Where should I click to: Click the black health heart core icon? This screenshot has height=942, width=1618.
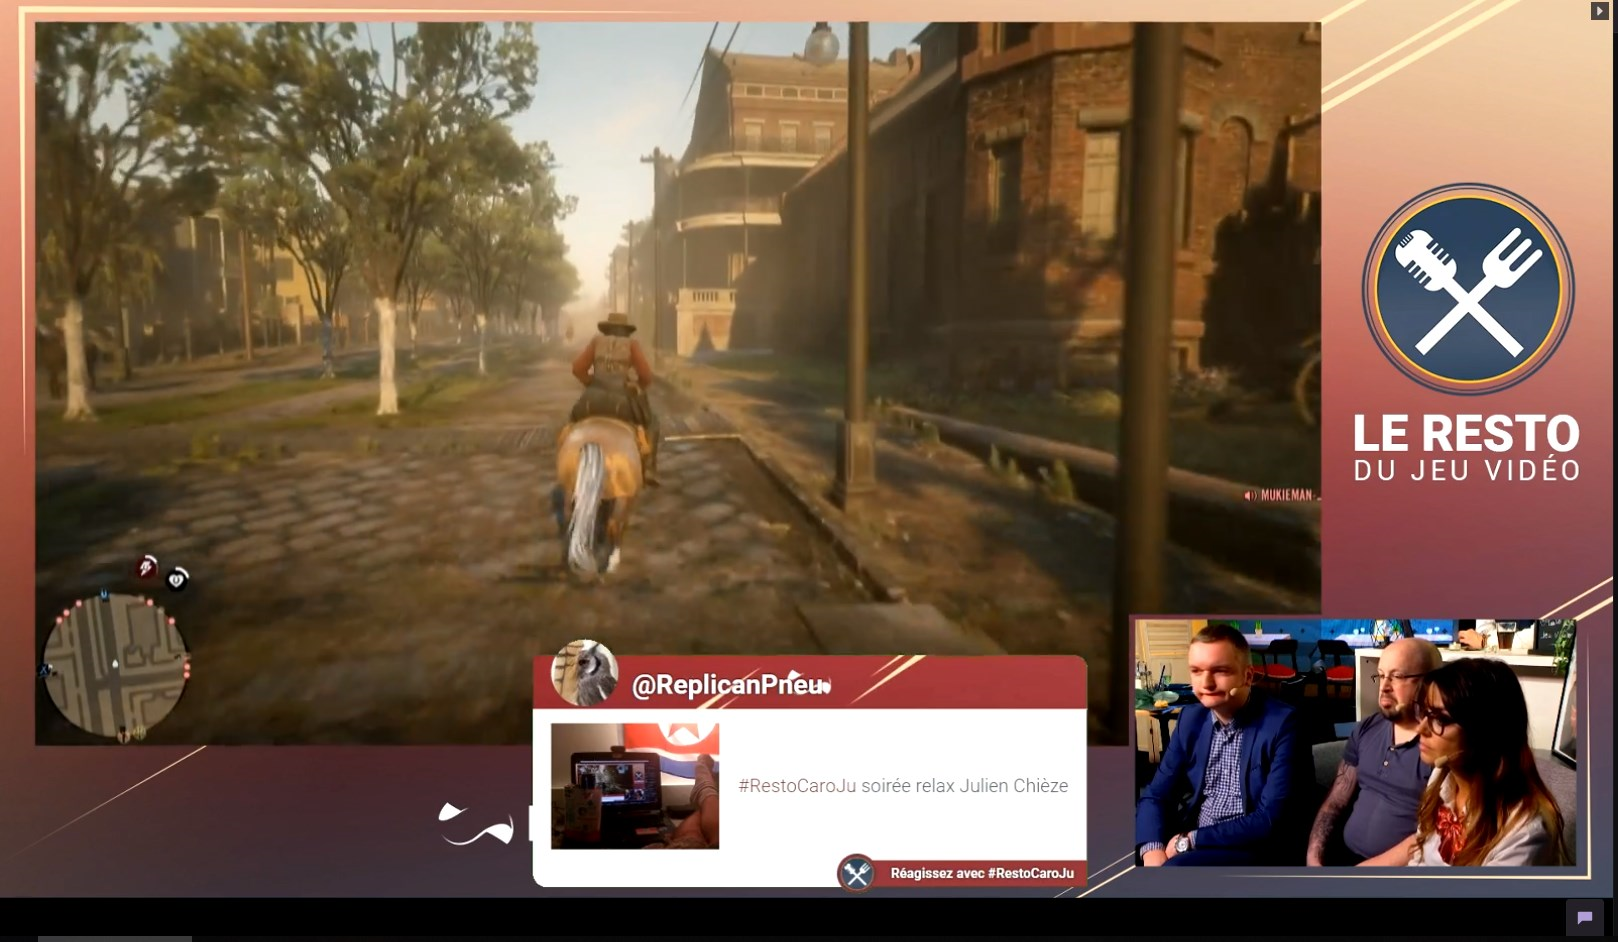[x=176, y=579]
